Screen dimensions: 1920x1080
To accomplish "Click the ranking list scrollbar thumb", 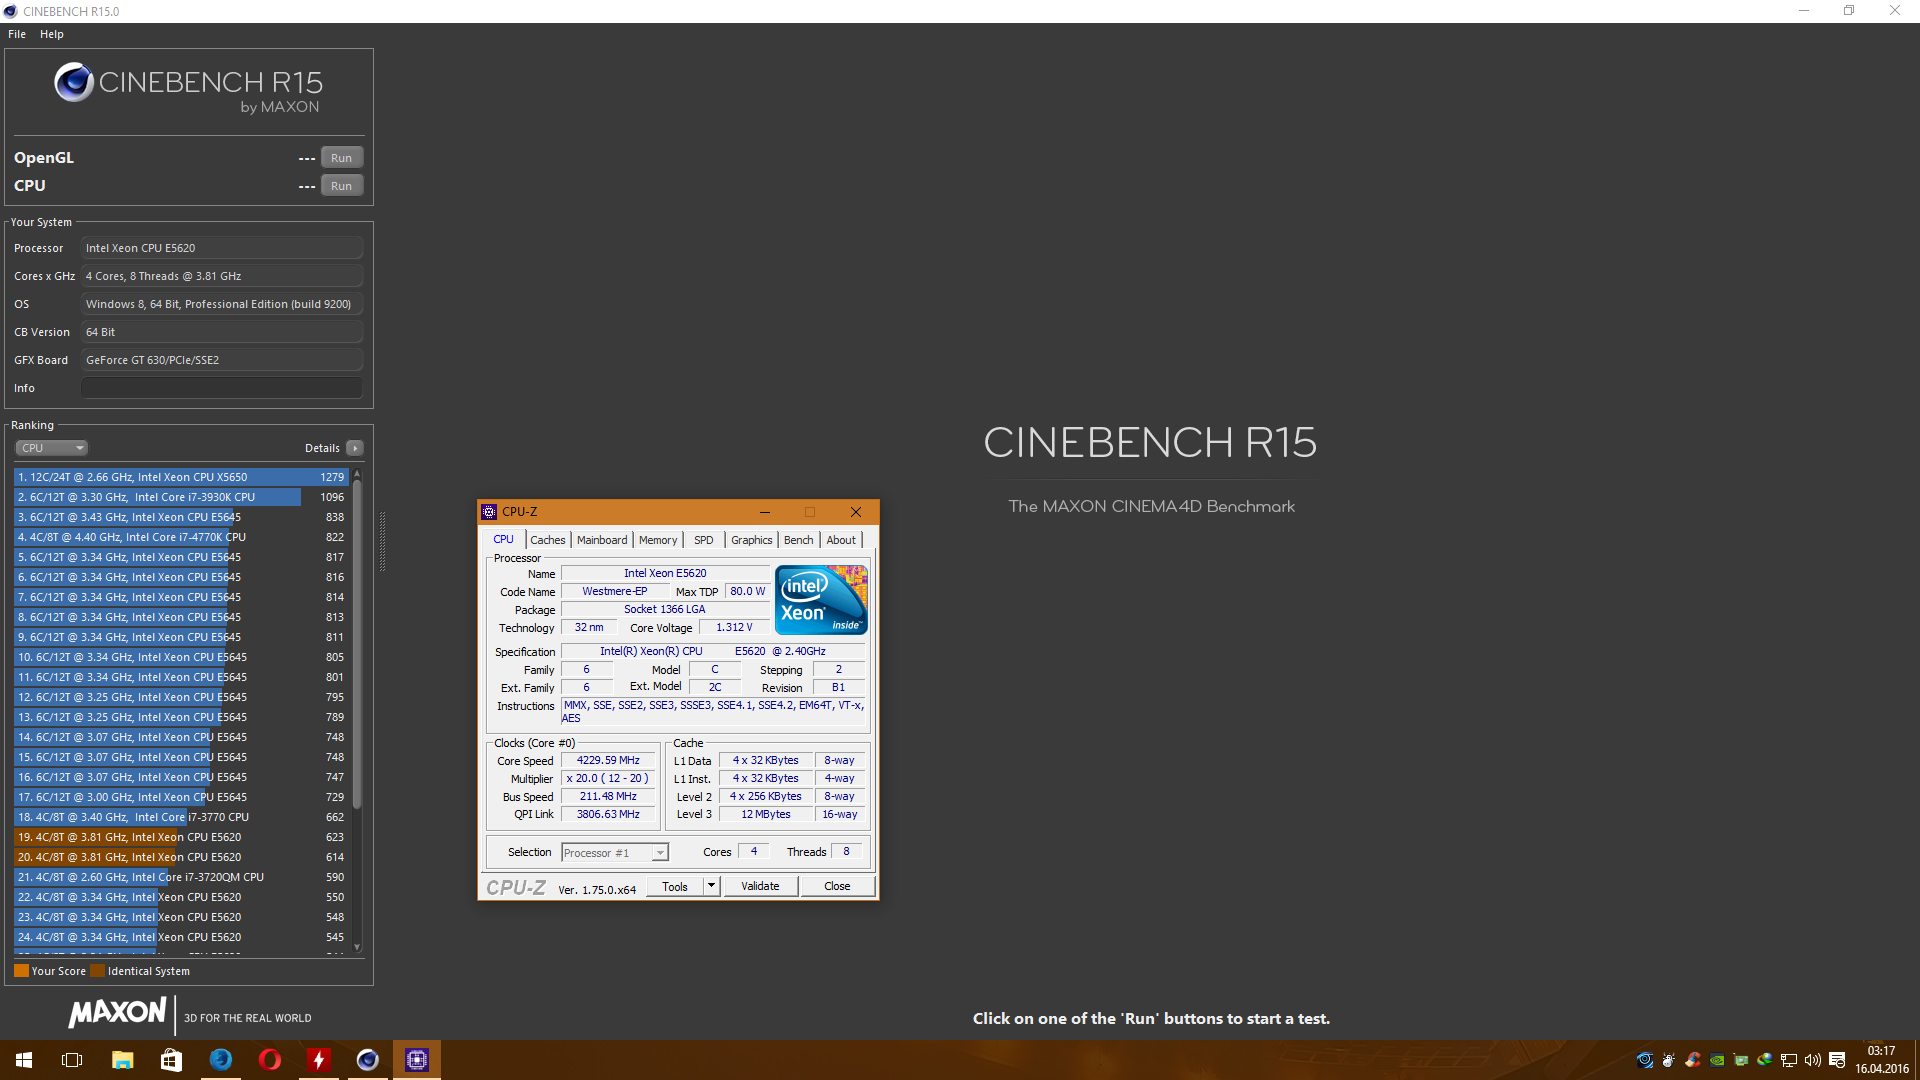I will tap(357, 645).
